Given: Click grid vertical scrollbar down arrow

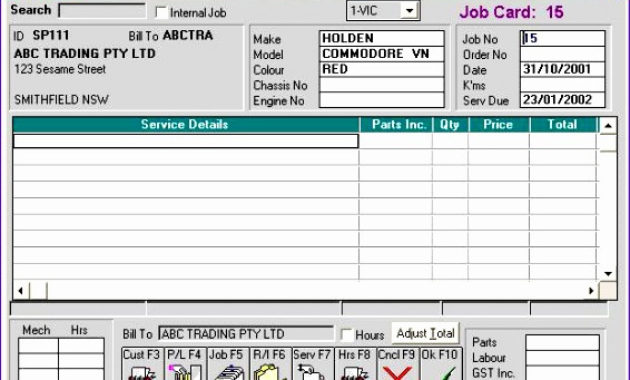Looking at the screenshot, I should point(608,274).
